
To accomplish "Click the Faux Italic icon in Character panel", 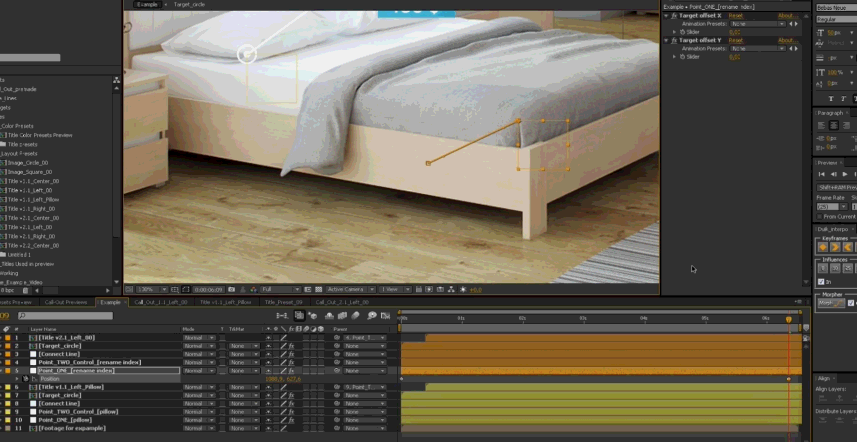I will 845,99.
